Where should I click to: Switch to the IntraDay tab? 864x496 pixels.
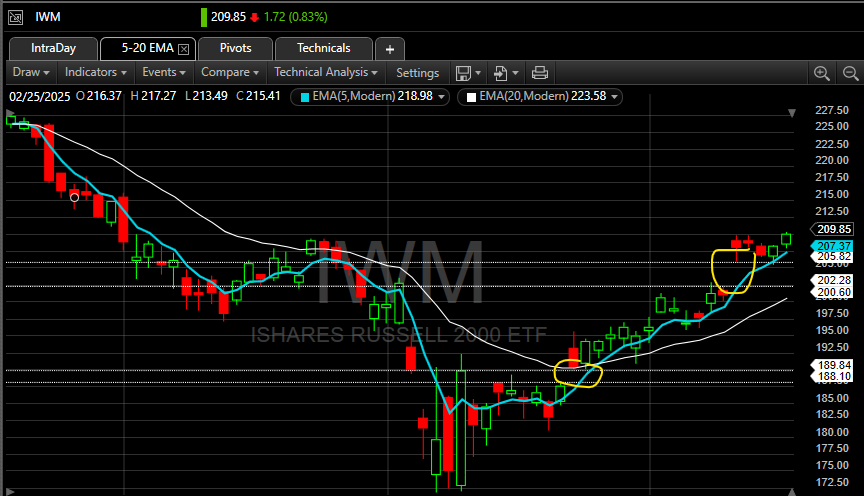tap(54, 48)
